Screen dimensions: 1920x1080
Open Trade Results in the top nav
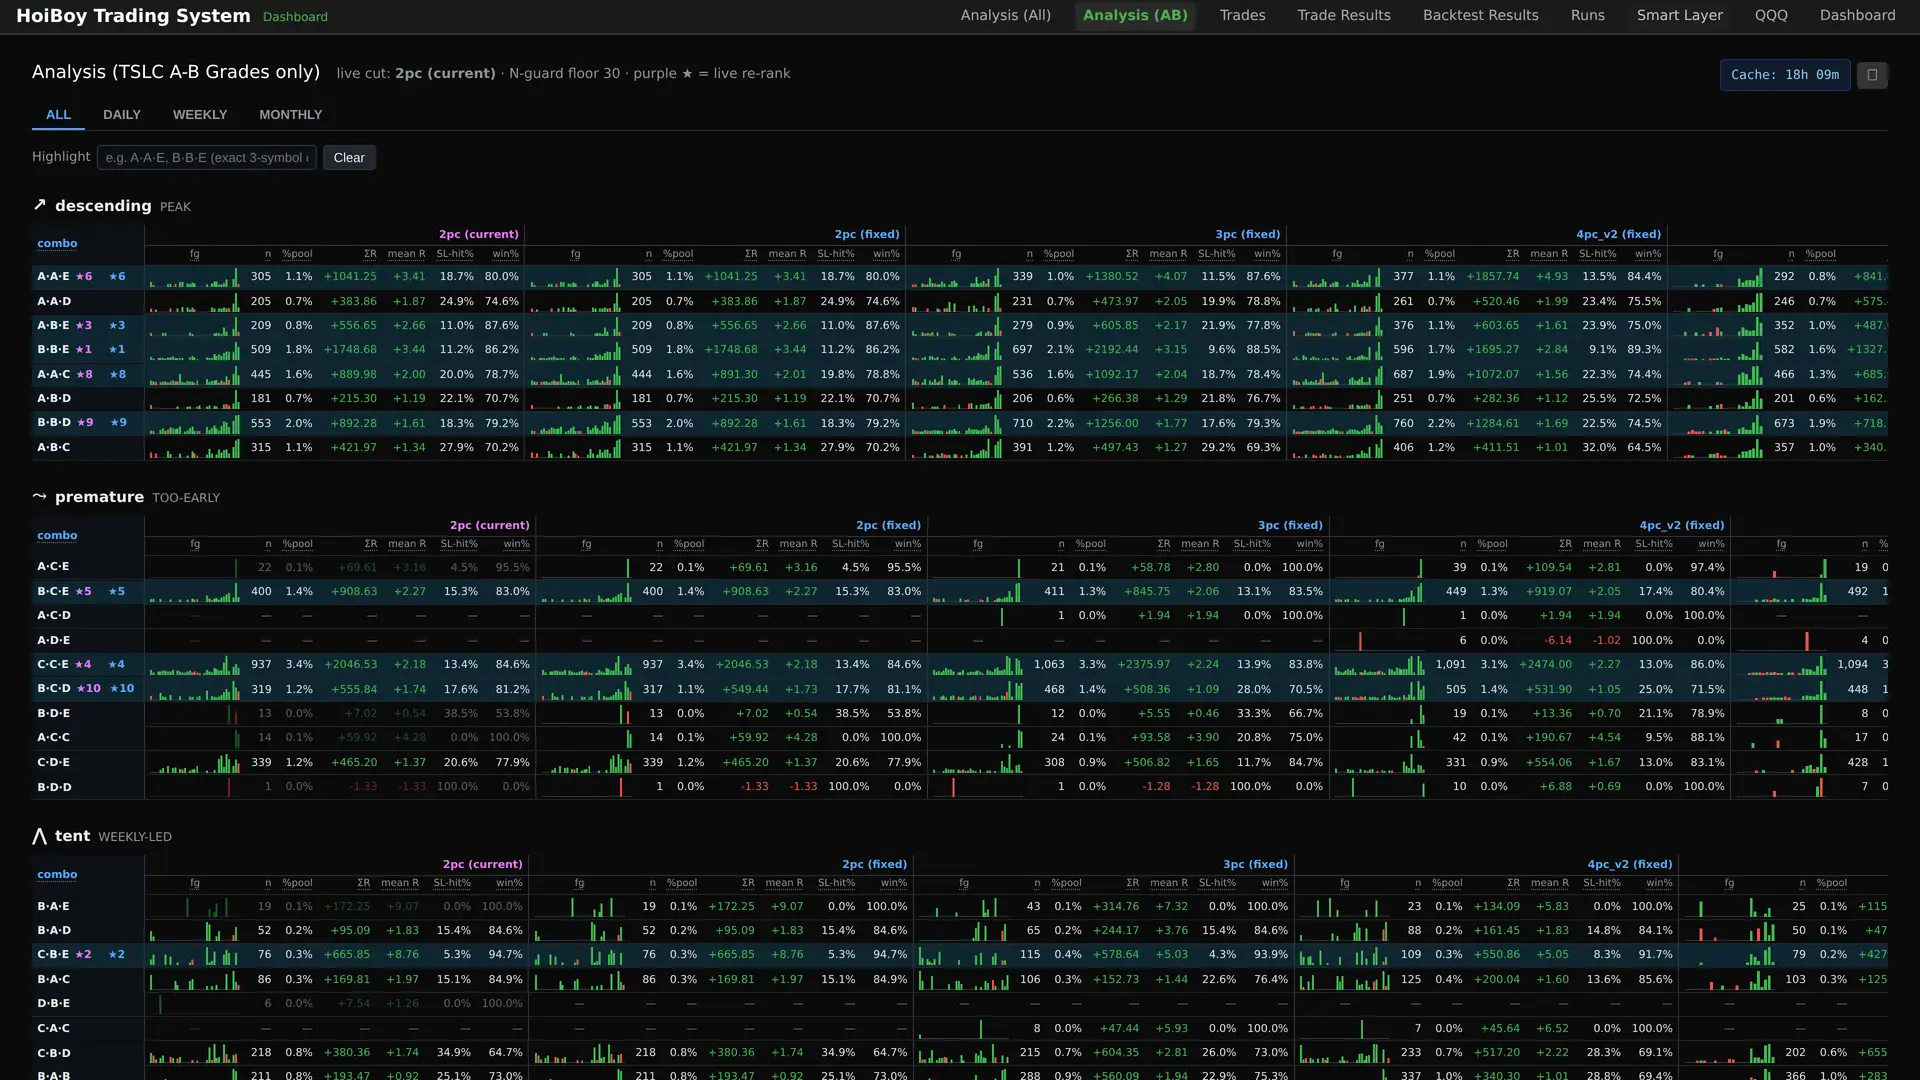[x=1343, y=15]
